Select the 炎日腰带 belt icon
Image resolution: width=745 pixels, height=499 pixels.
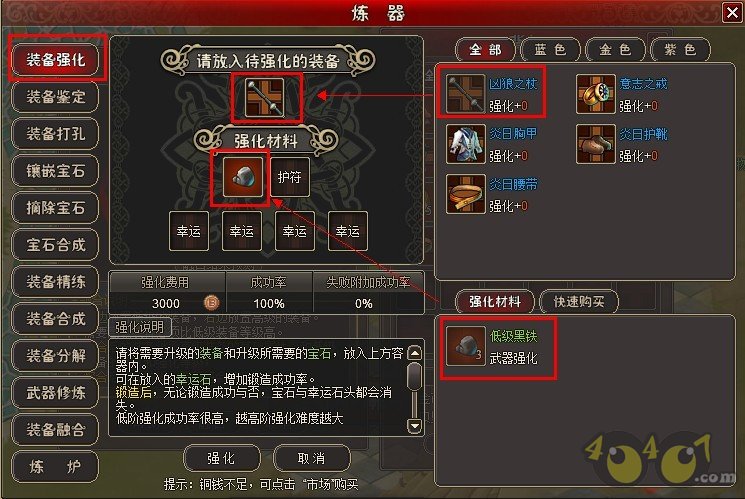[465, 194]
